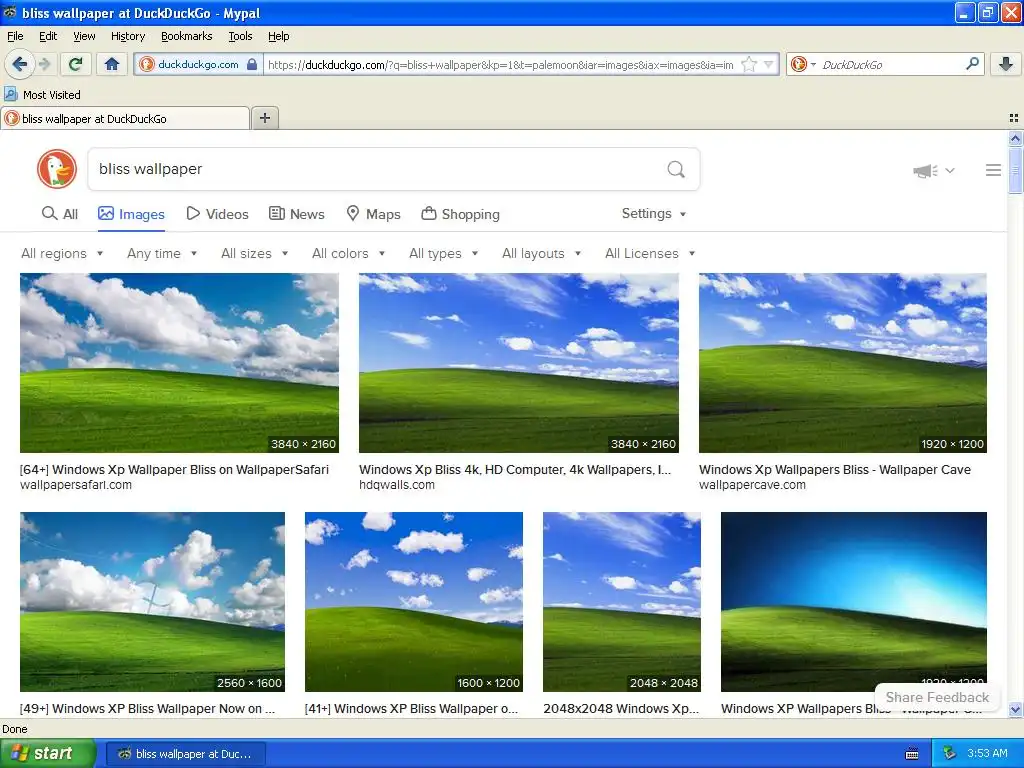Select the bliss wallpaper taskbar button

tap(185, 754)
